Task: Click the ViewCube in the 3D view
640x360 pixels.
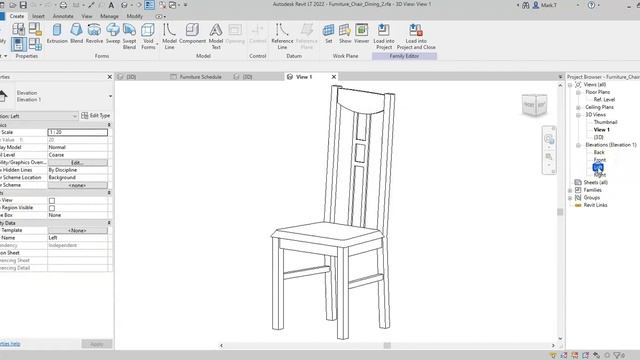Action: (534, 105)
